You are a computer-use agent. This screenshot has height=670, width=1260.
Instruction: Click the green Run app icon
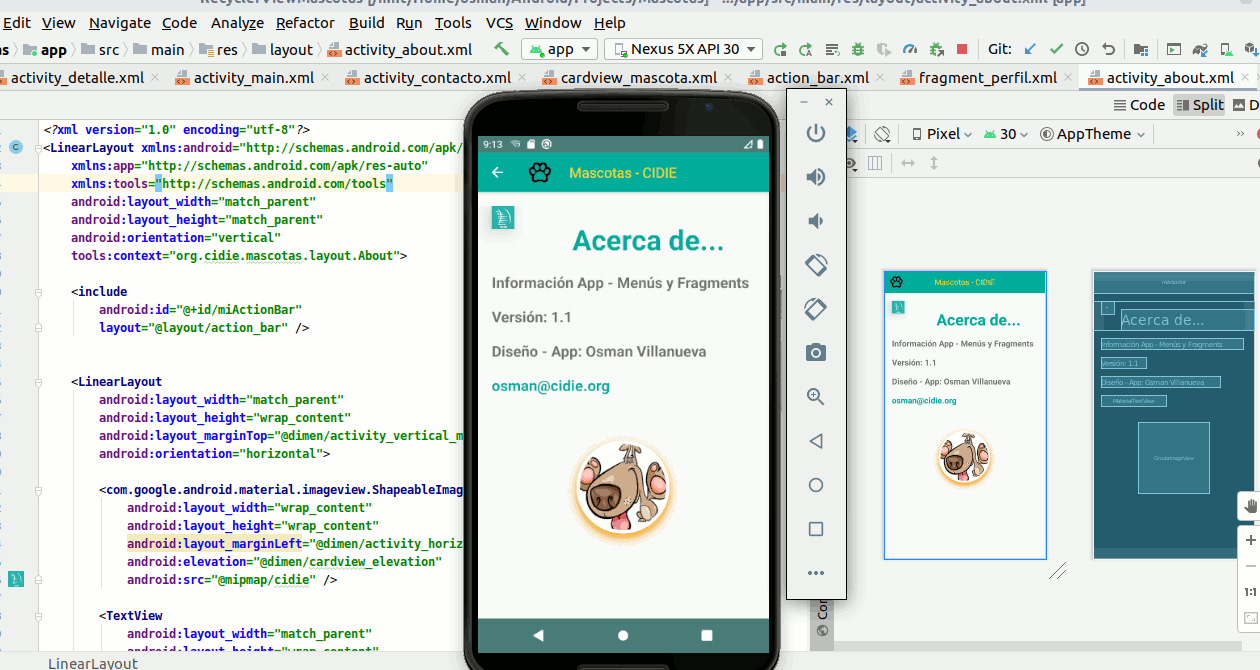click(x=780, y=49)
